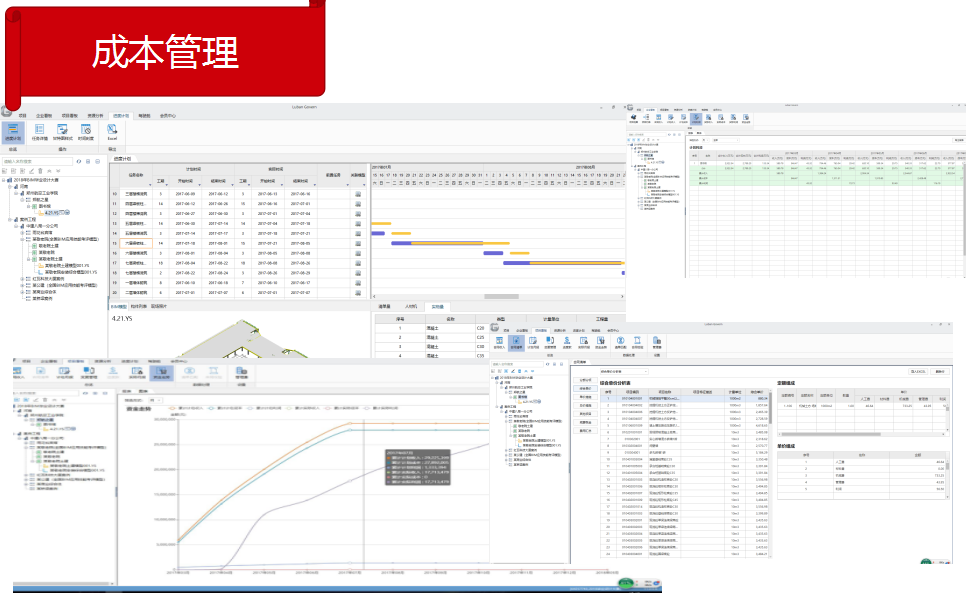
Task: Click horizontal scrollbar in 定额组成 panel
Action: click(831, 434)
